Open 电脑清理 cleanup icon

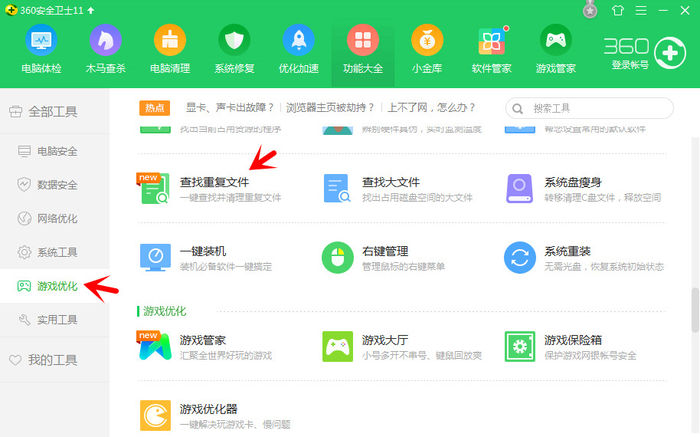pyautogui.click(x=170, y=40)
